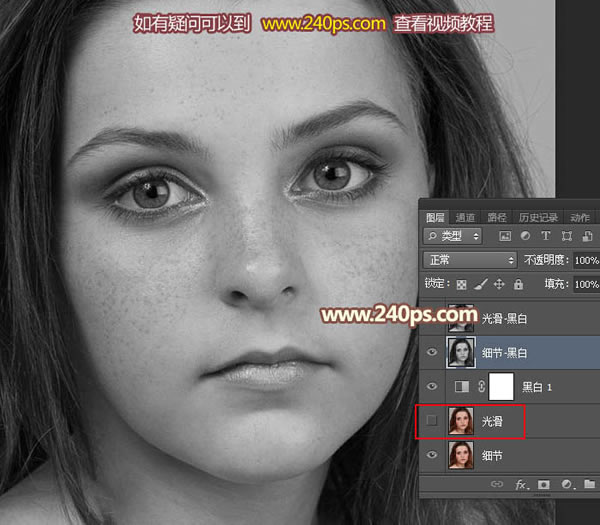Select the 细节 layer name
The image size is (600, 525).
[x=492, y=455]
